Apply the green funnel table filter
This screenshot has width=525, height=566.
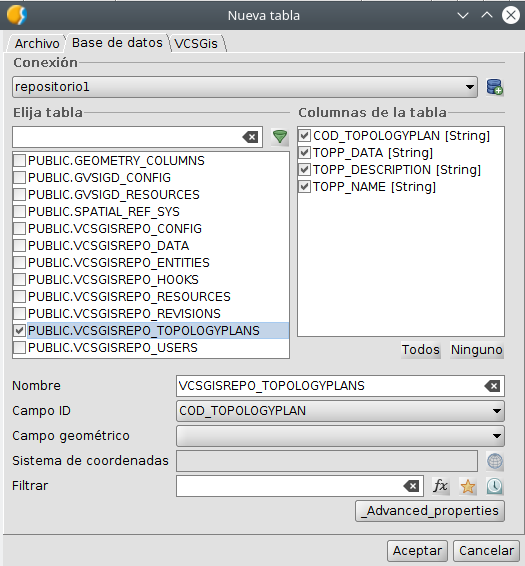(x=279, y=137)
